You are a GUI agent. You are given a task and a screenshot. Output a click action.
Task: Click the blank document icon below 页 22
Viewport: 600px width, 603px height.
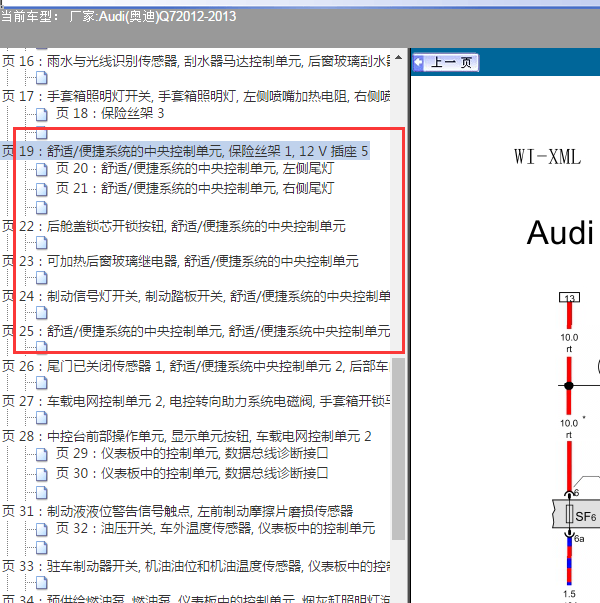point(42,243)
